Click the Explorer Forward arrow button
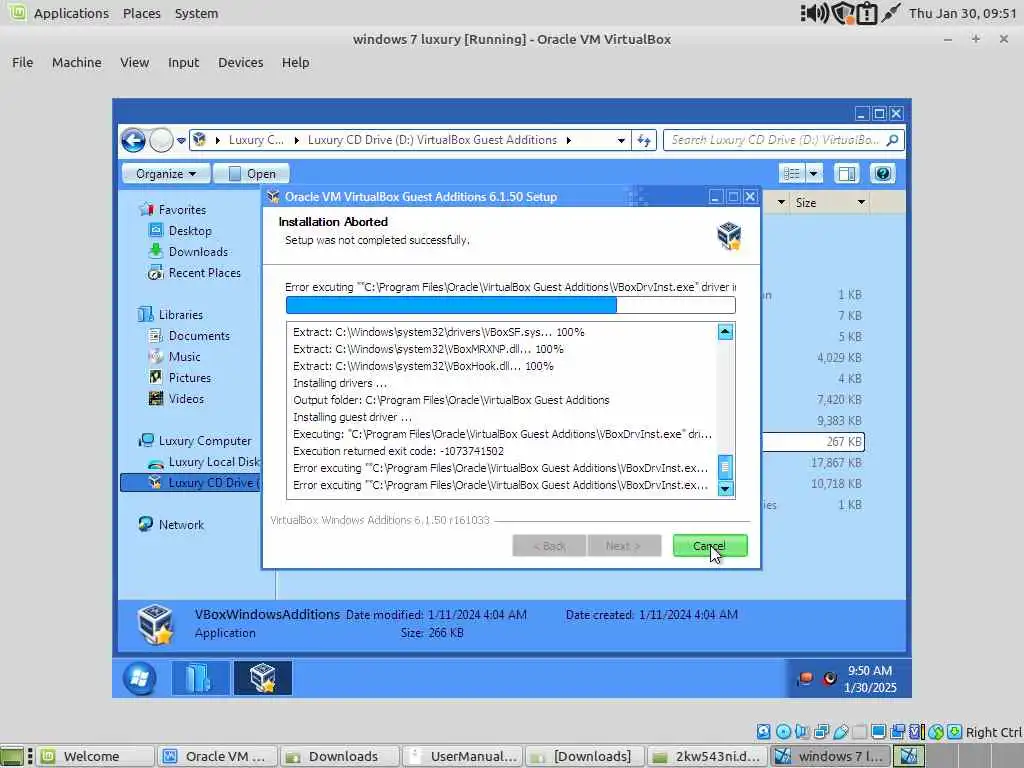The image size is (1024, 768). (161, 140)
